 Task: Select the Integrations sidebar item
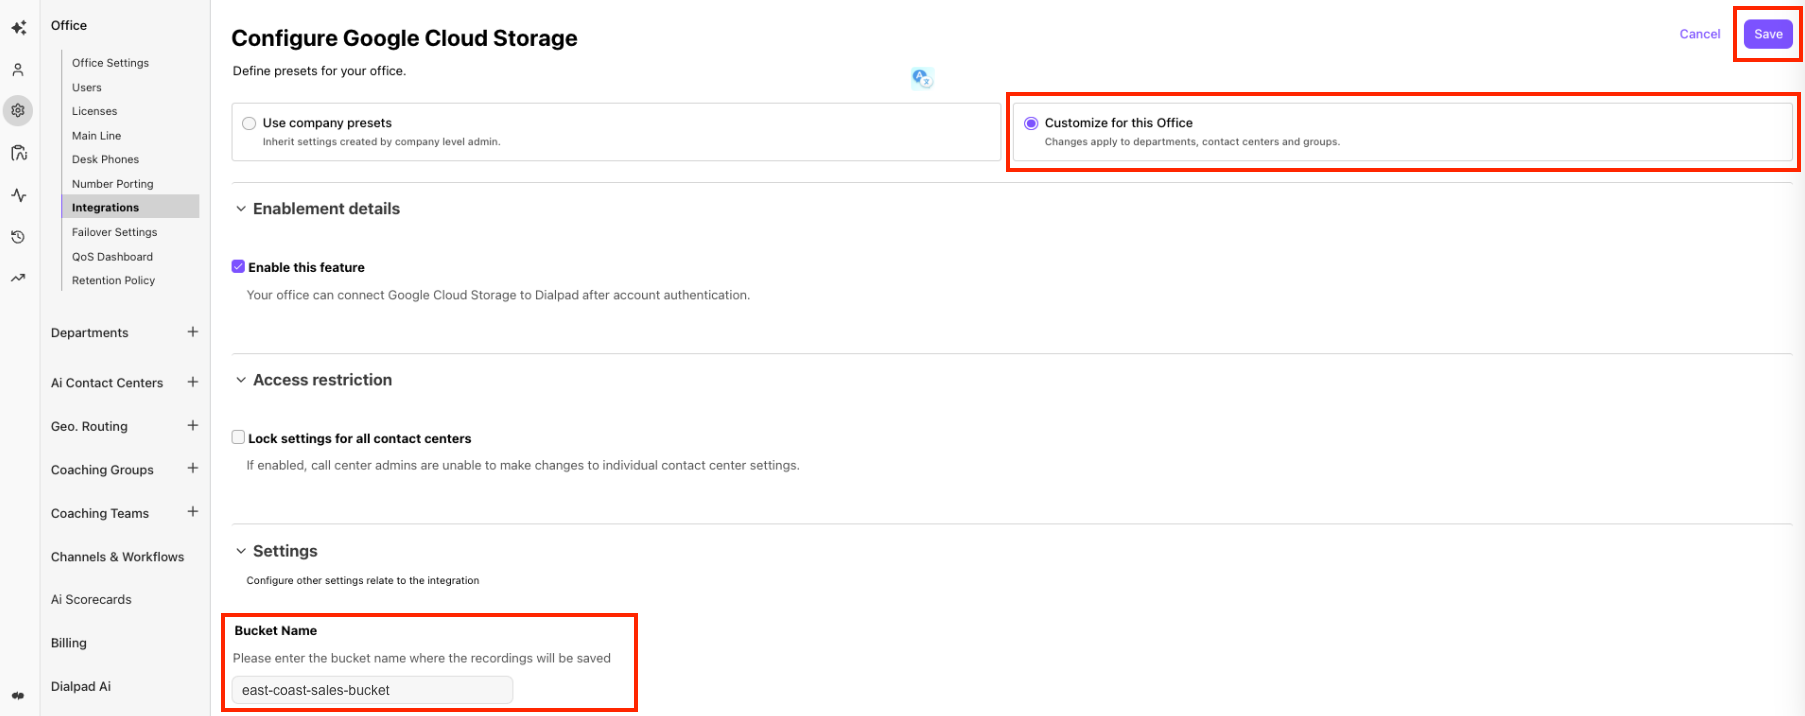[x=130, y=207]
